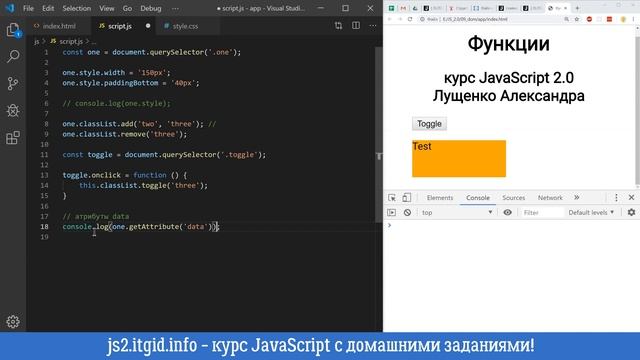This screenshot has width=640, height=360.
Task: Split the editor to the right
Action: (x=356, y=26)
